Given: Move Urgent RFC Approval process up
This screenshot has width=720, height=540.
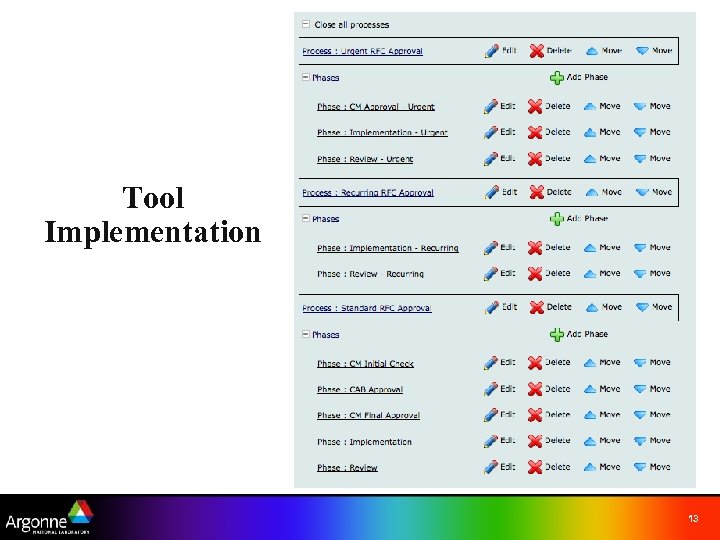Looking at the screenshot, I should pos(604,51).
